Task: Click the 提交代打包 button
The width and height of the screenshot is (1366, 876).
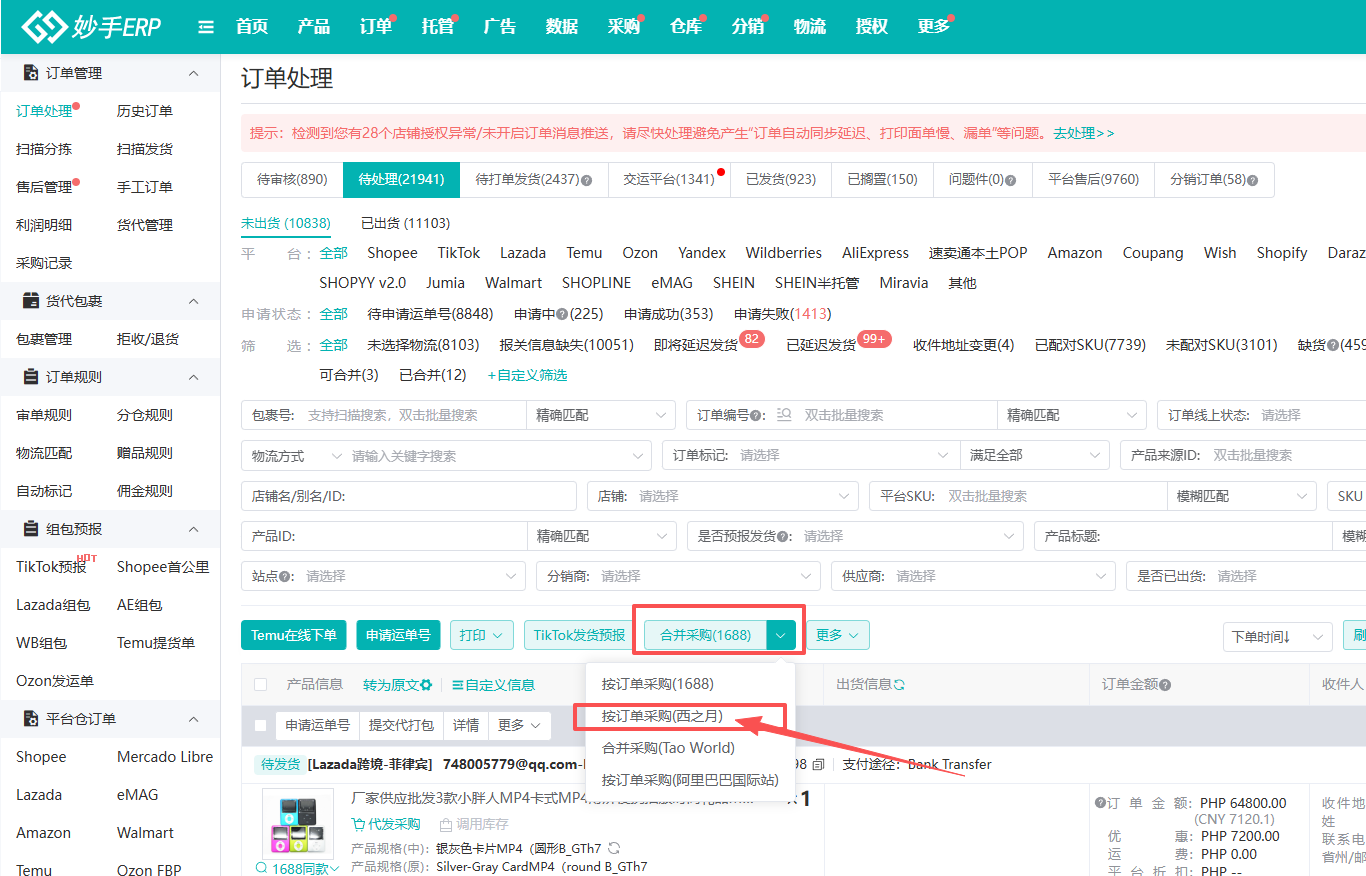Action: tap(401, 725)
